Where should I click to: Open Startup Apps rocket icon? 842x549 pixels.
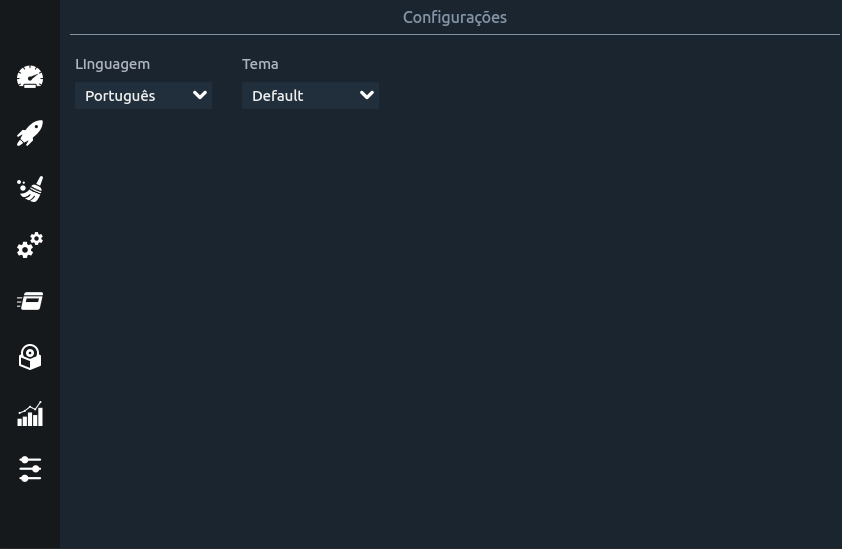click(x=30, y=133)
